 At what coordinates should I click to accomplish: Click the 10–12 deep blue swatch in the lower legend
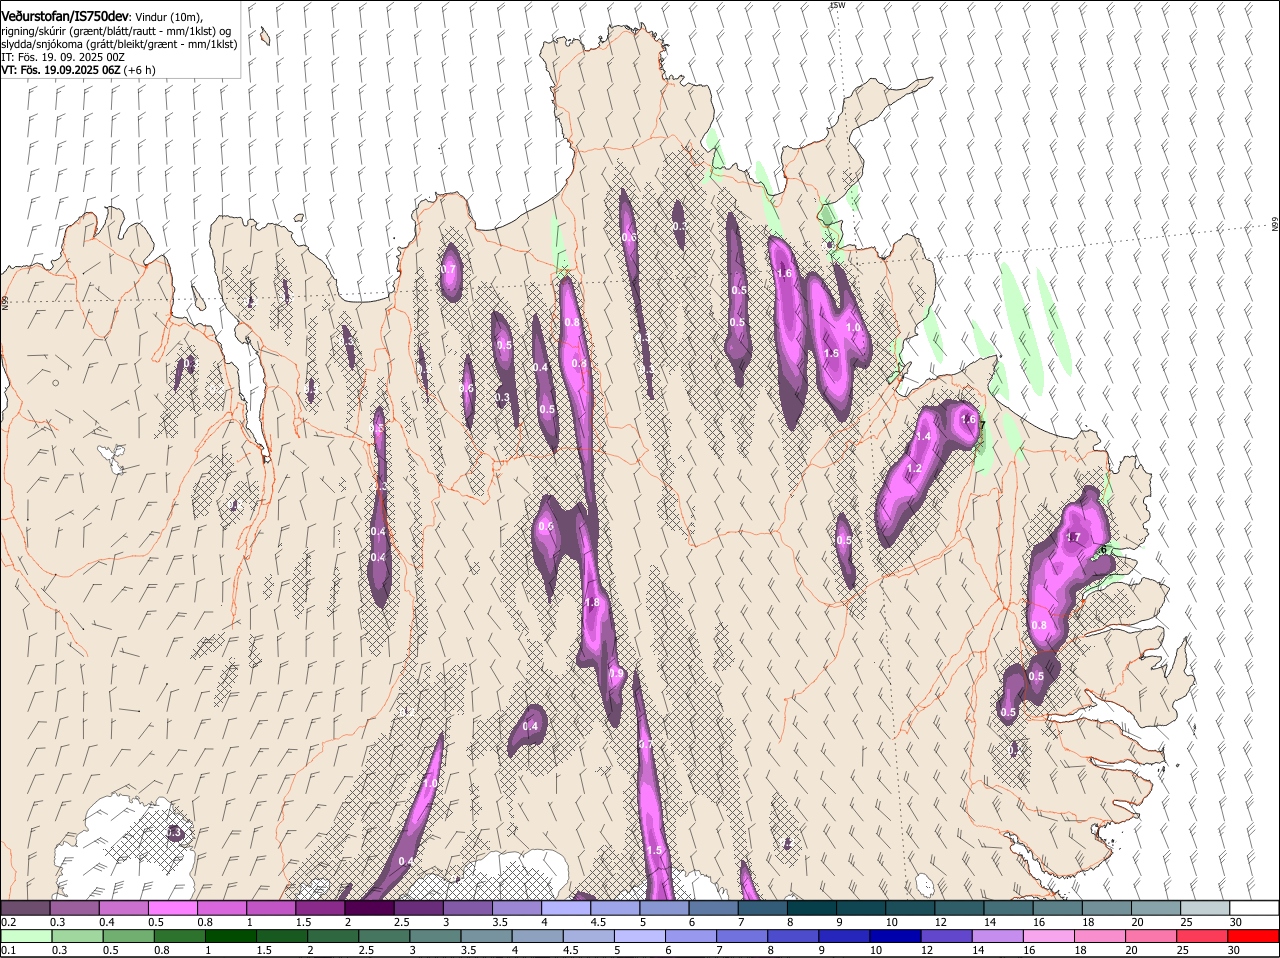895,936
